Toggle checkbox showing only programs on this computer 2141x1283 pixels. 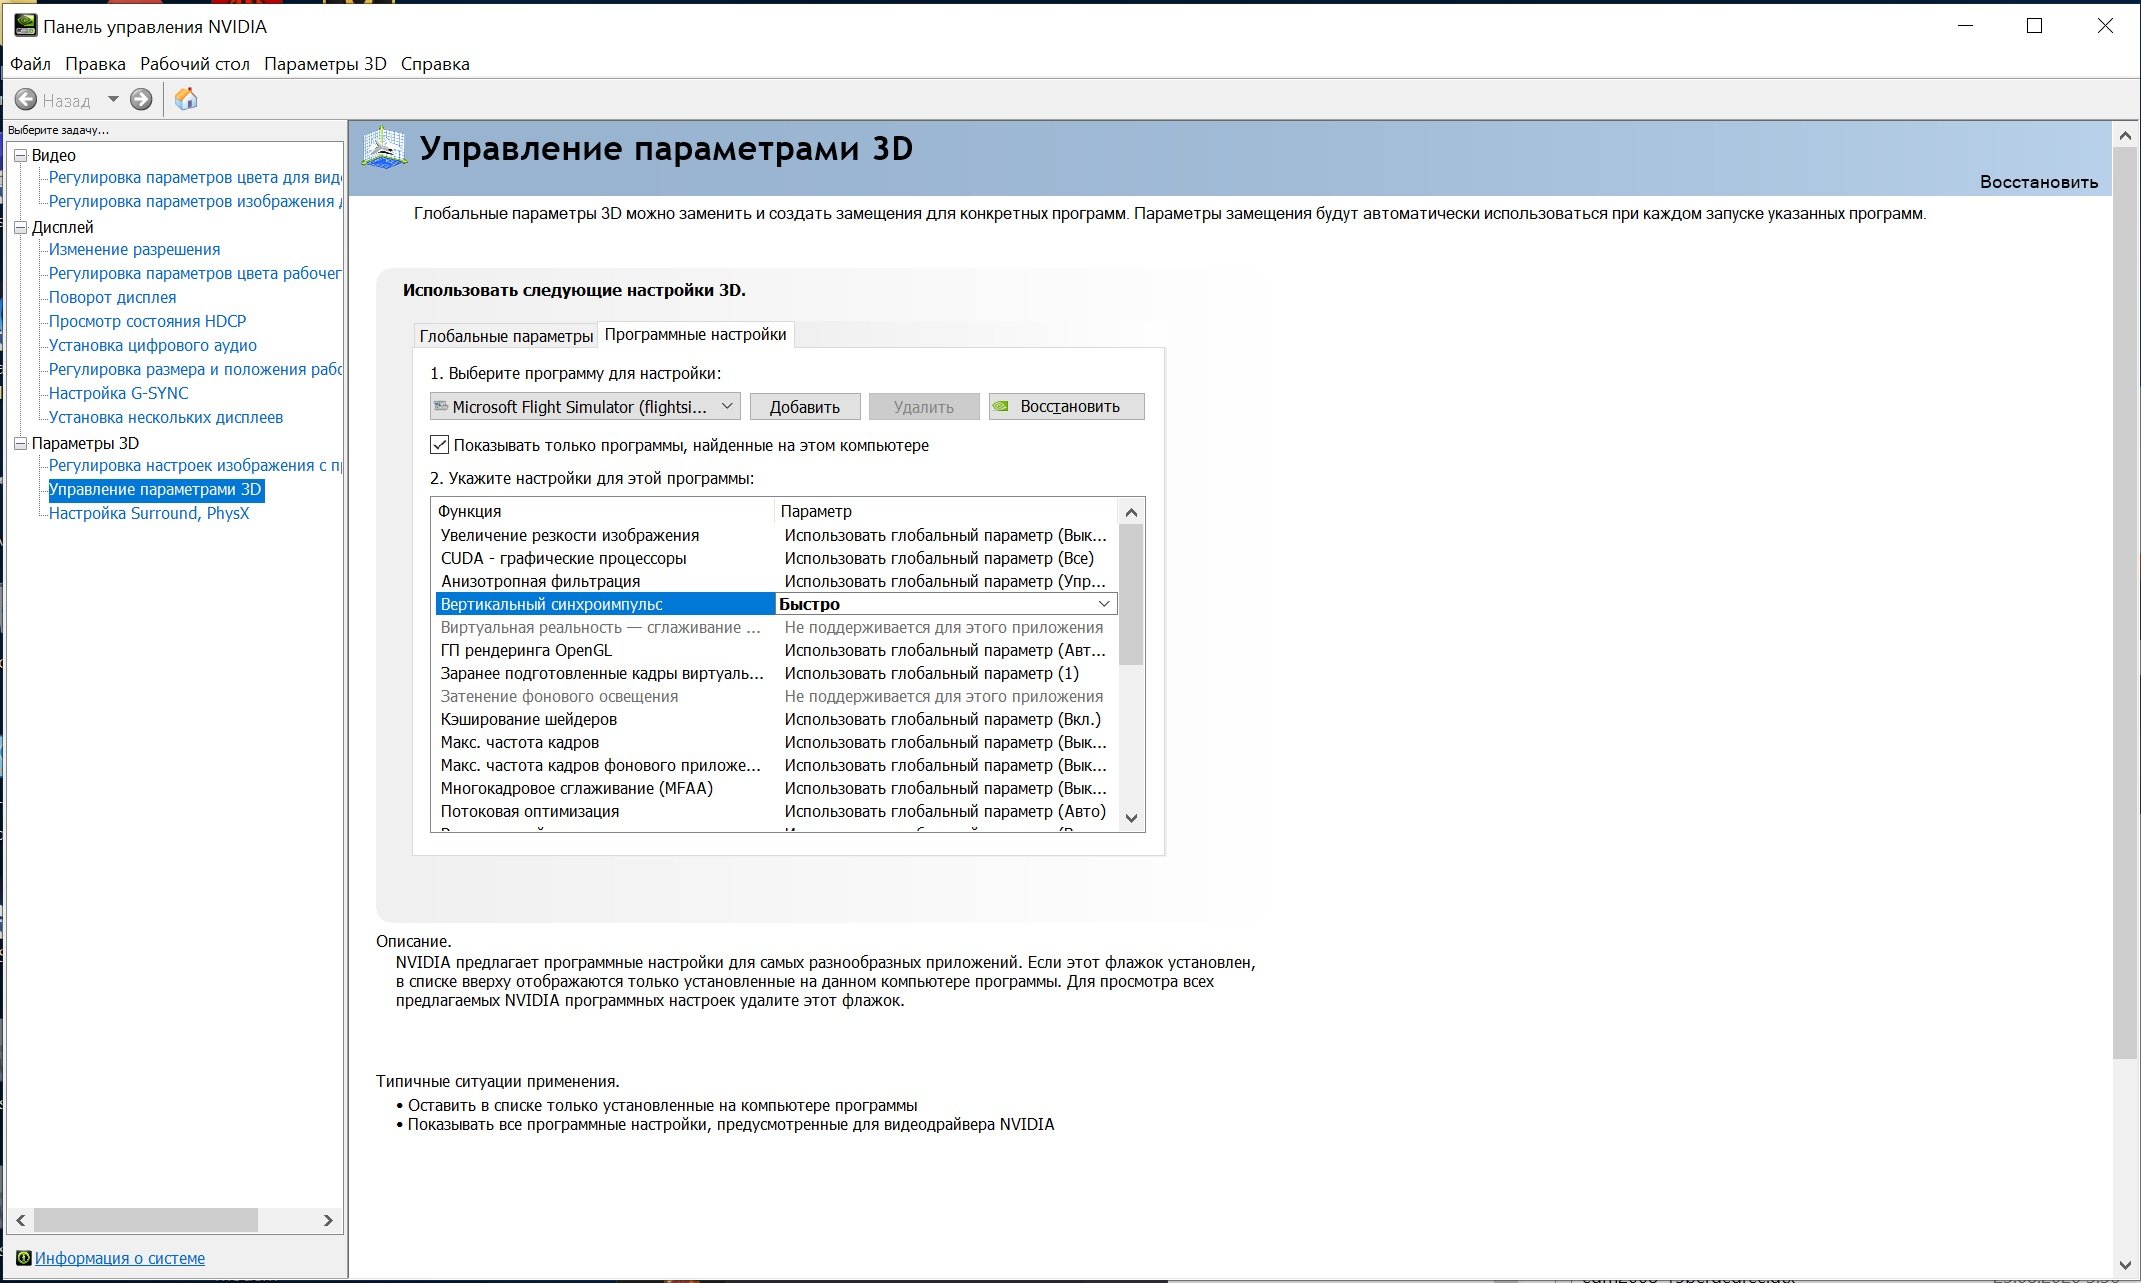[x=439, y=445]
